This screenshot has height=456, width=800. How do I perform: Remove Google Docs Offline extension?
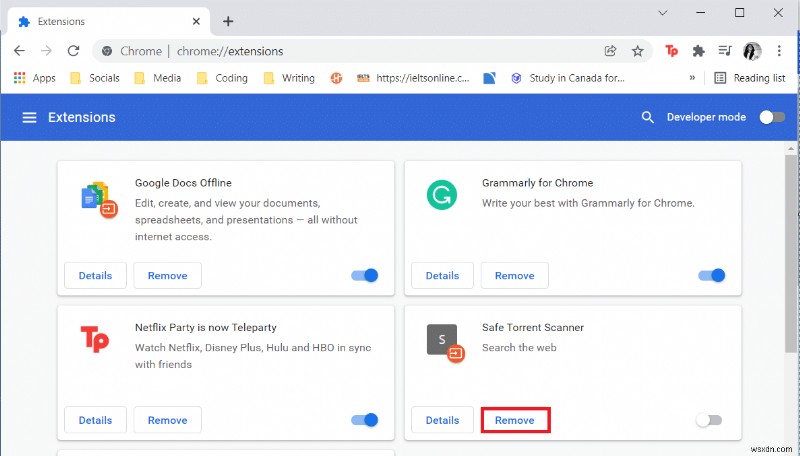coord(167,275)
